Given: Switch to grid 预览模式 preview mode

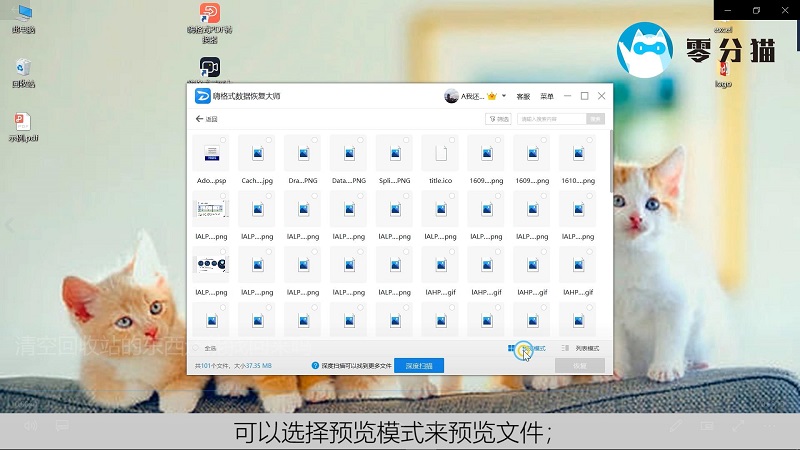Looking at the screenshot, I should pos(527,348).
